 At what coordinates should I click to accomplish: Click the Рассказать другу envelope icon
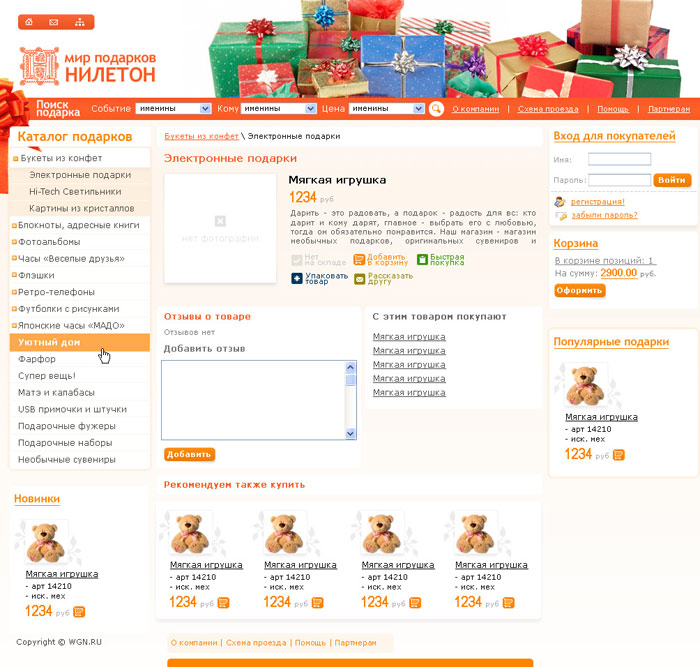tap(359, 279)
